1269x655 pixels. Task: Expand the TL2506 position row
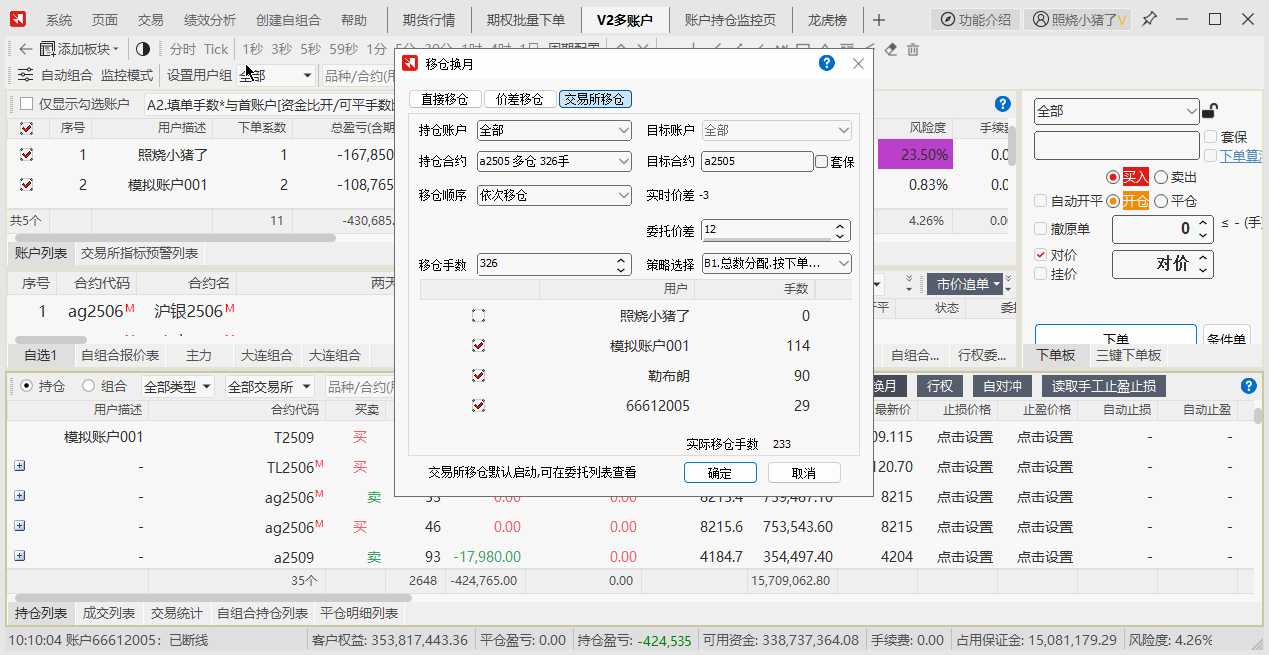pyautogui.click(x=20, y=467)
